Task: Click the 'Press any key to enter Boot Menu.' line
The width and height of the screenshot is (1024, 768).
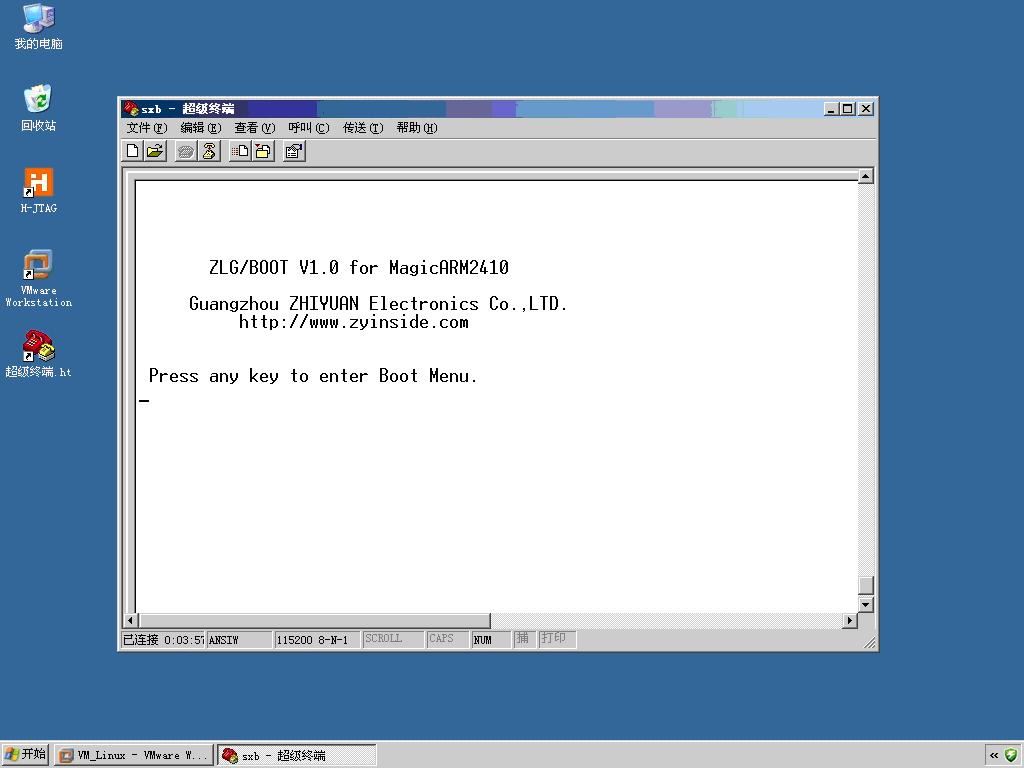Action: click(x=313, y=376)
